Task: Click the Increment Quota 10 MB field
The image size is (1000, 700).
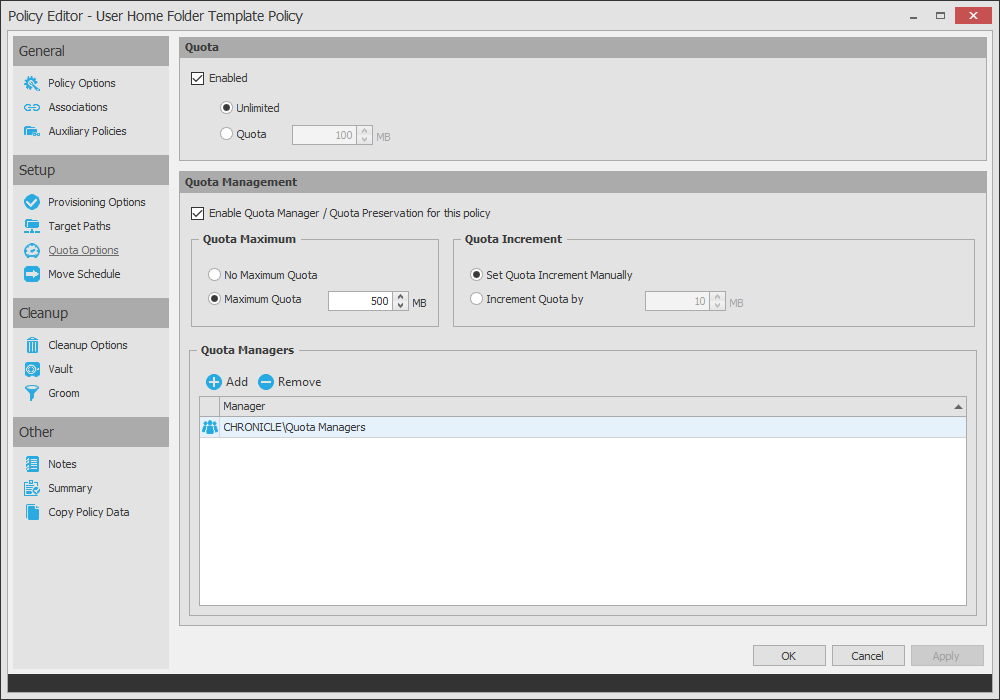Action: click(677, 301)
